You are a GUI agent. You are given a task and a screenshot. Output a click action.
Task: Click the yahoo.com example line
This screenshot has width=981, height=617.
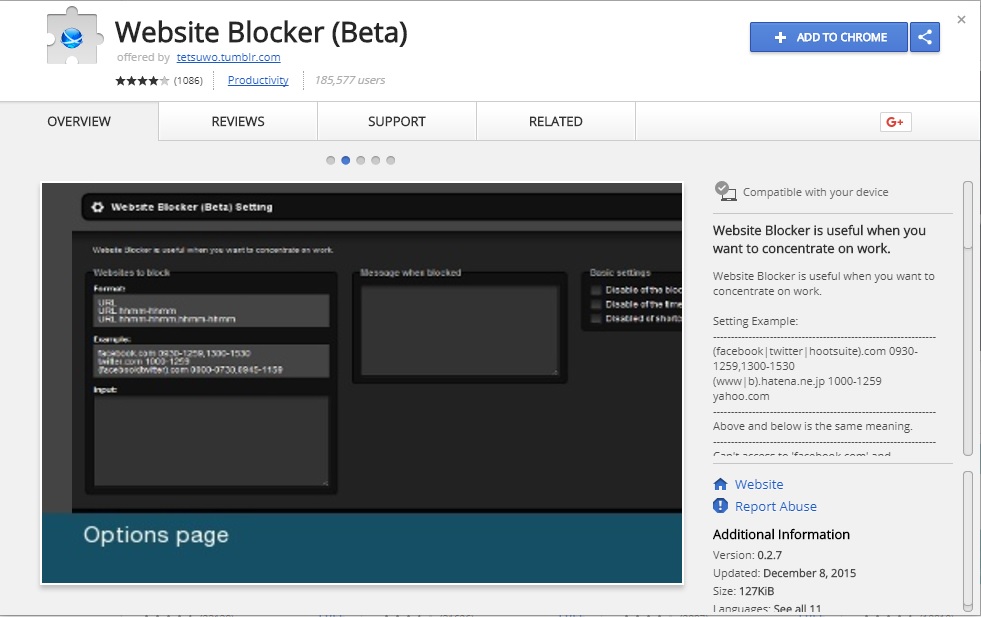[741, 396]
